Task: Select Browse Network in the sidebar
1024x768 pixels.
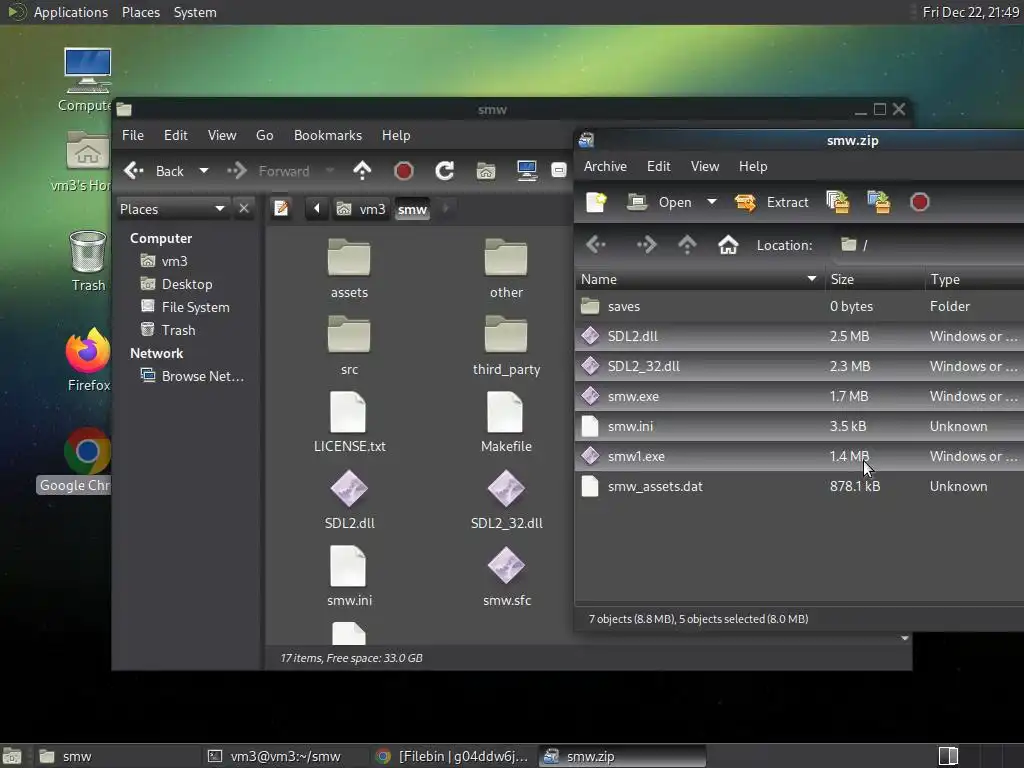Action: coord(202,376)
